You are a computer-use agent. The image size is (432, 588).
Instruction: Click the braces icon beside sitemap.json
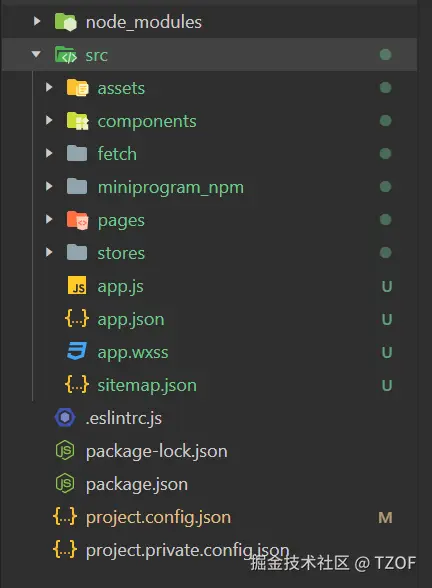click(x=77, y=385)
